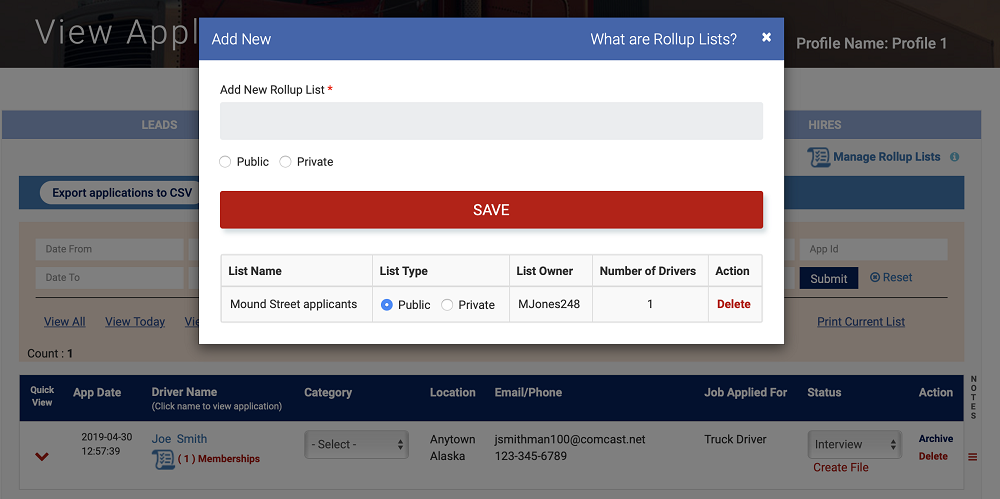
Task: Select Public for the new rollup list
Action: click(x=224, y=162)
